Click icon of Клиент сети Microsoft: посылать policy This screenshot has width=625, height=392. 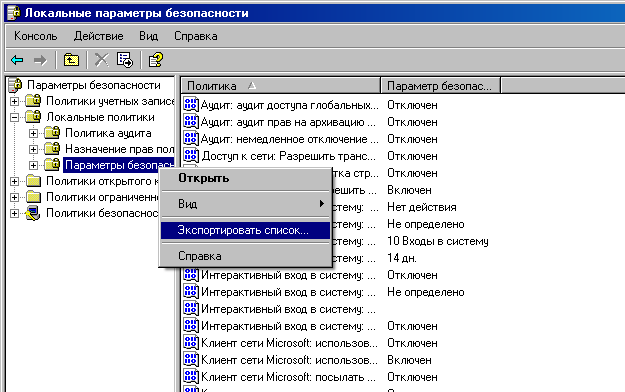191,376
